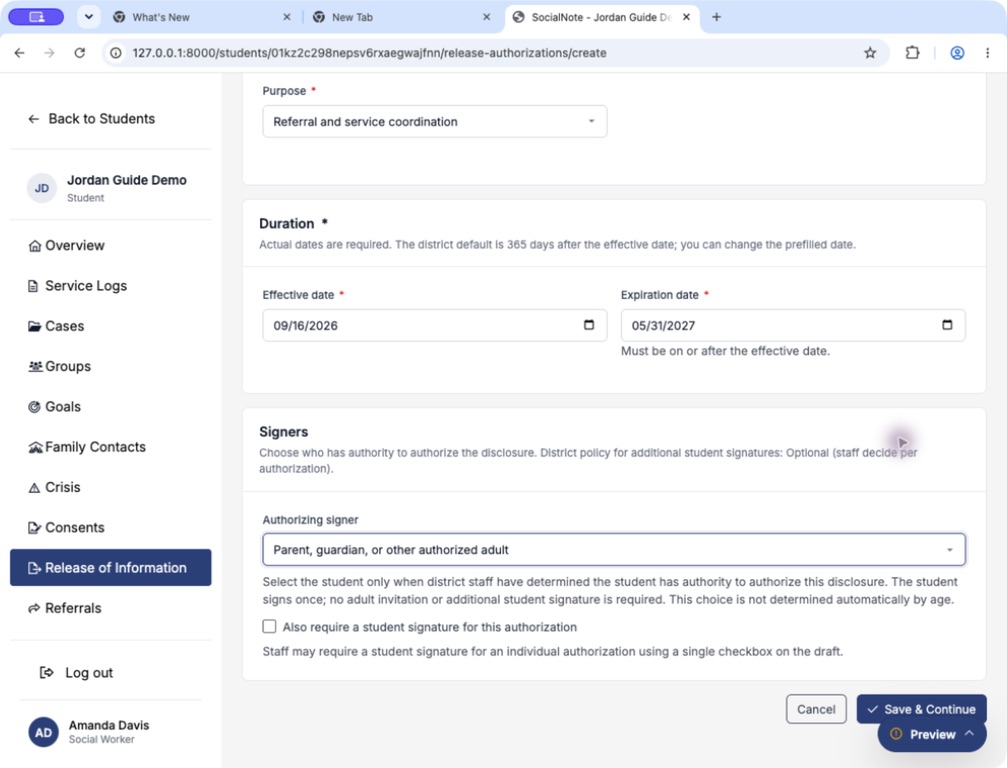Viewport: 1007px width, 768px height.
Task: Open the Authorizing signer dropdown
Action: pyautogui.click(x=613, y=550)
